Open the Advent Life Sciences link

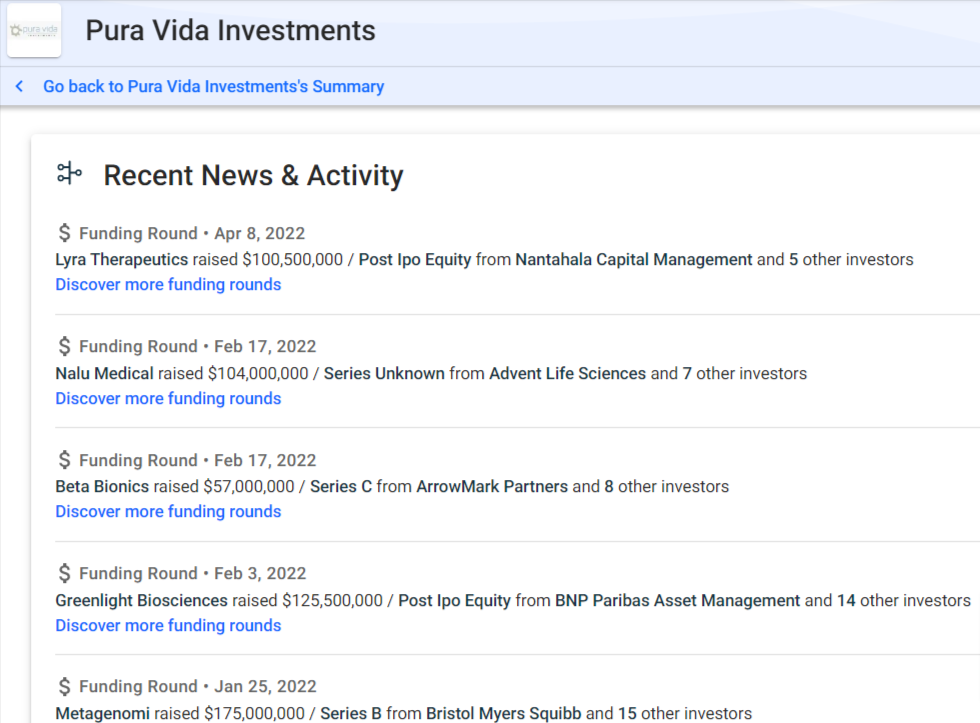[x=567, y=373]
